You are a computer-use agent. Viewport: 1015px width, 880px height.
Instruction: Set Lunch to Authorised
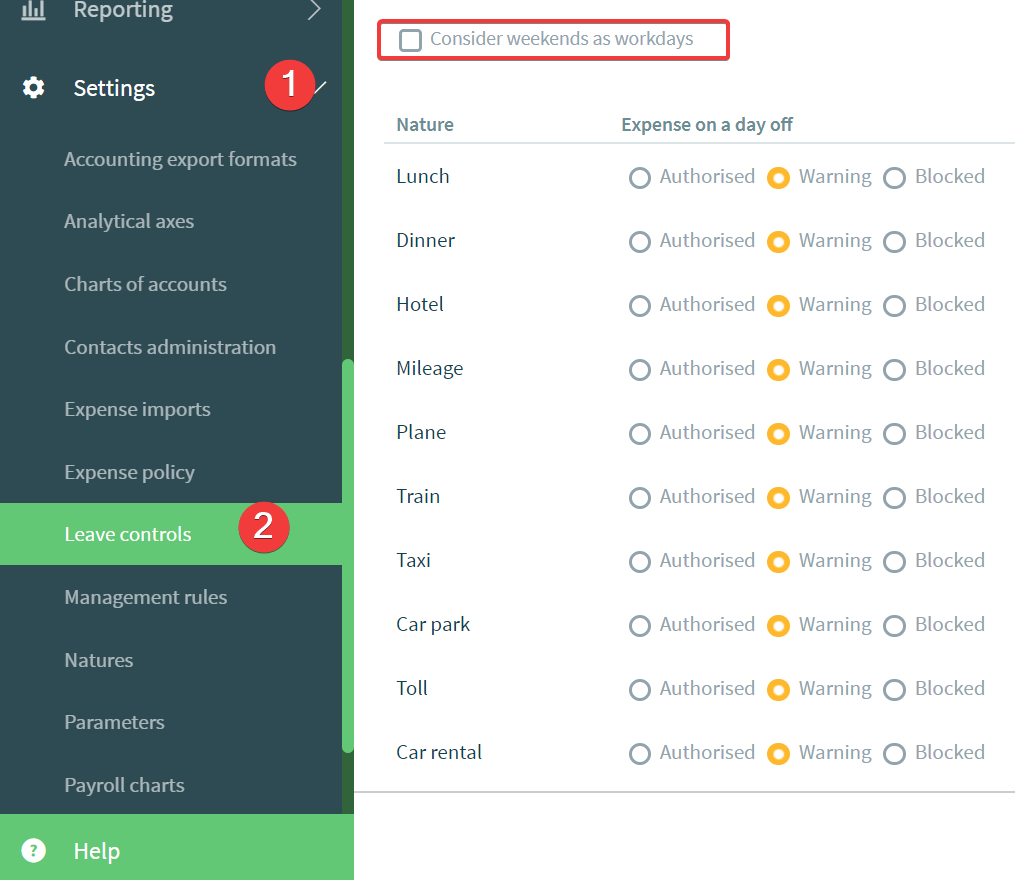640,177
